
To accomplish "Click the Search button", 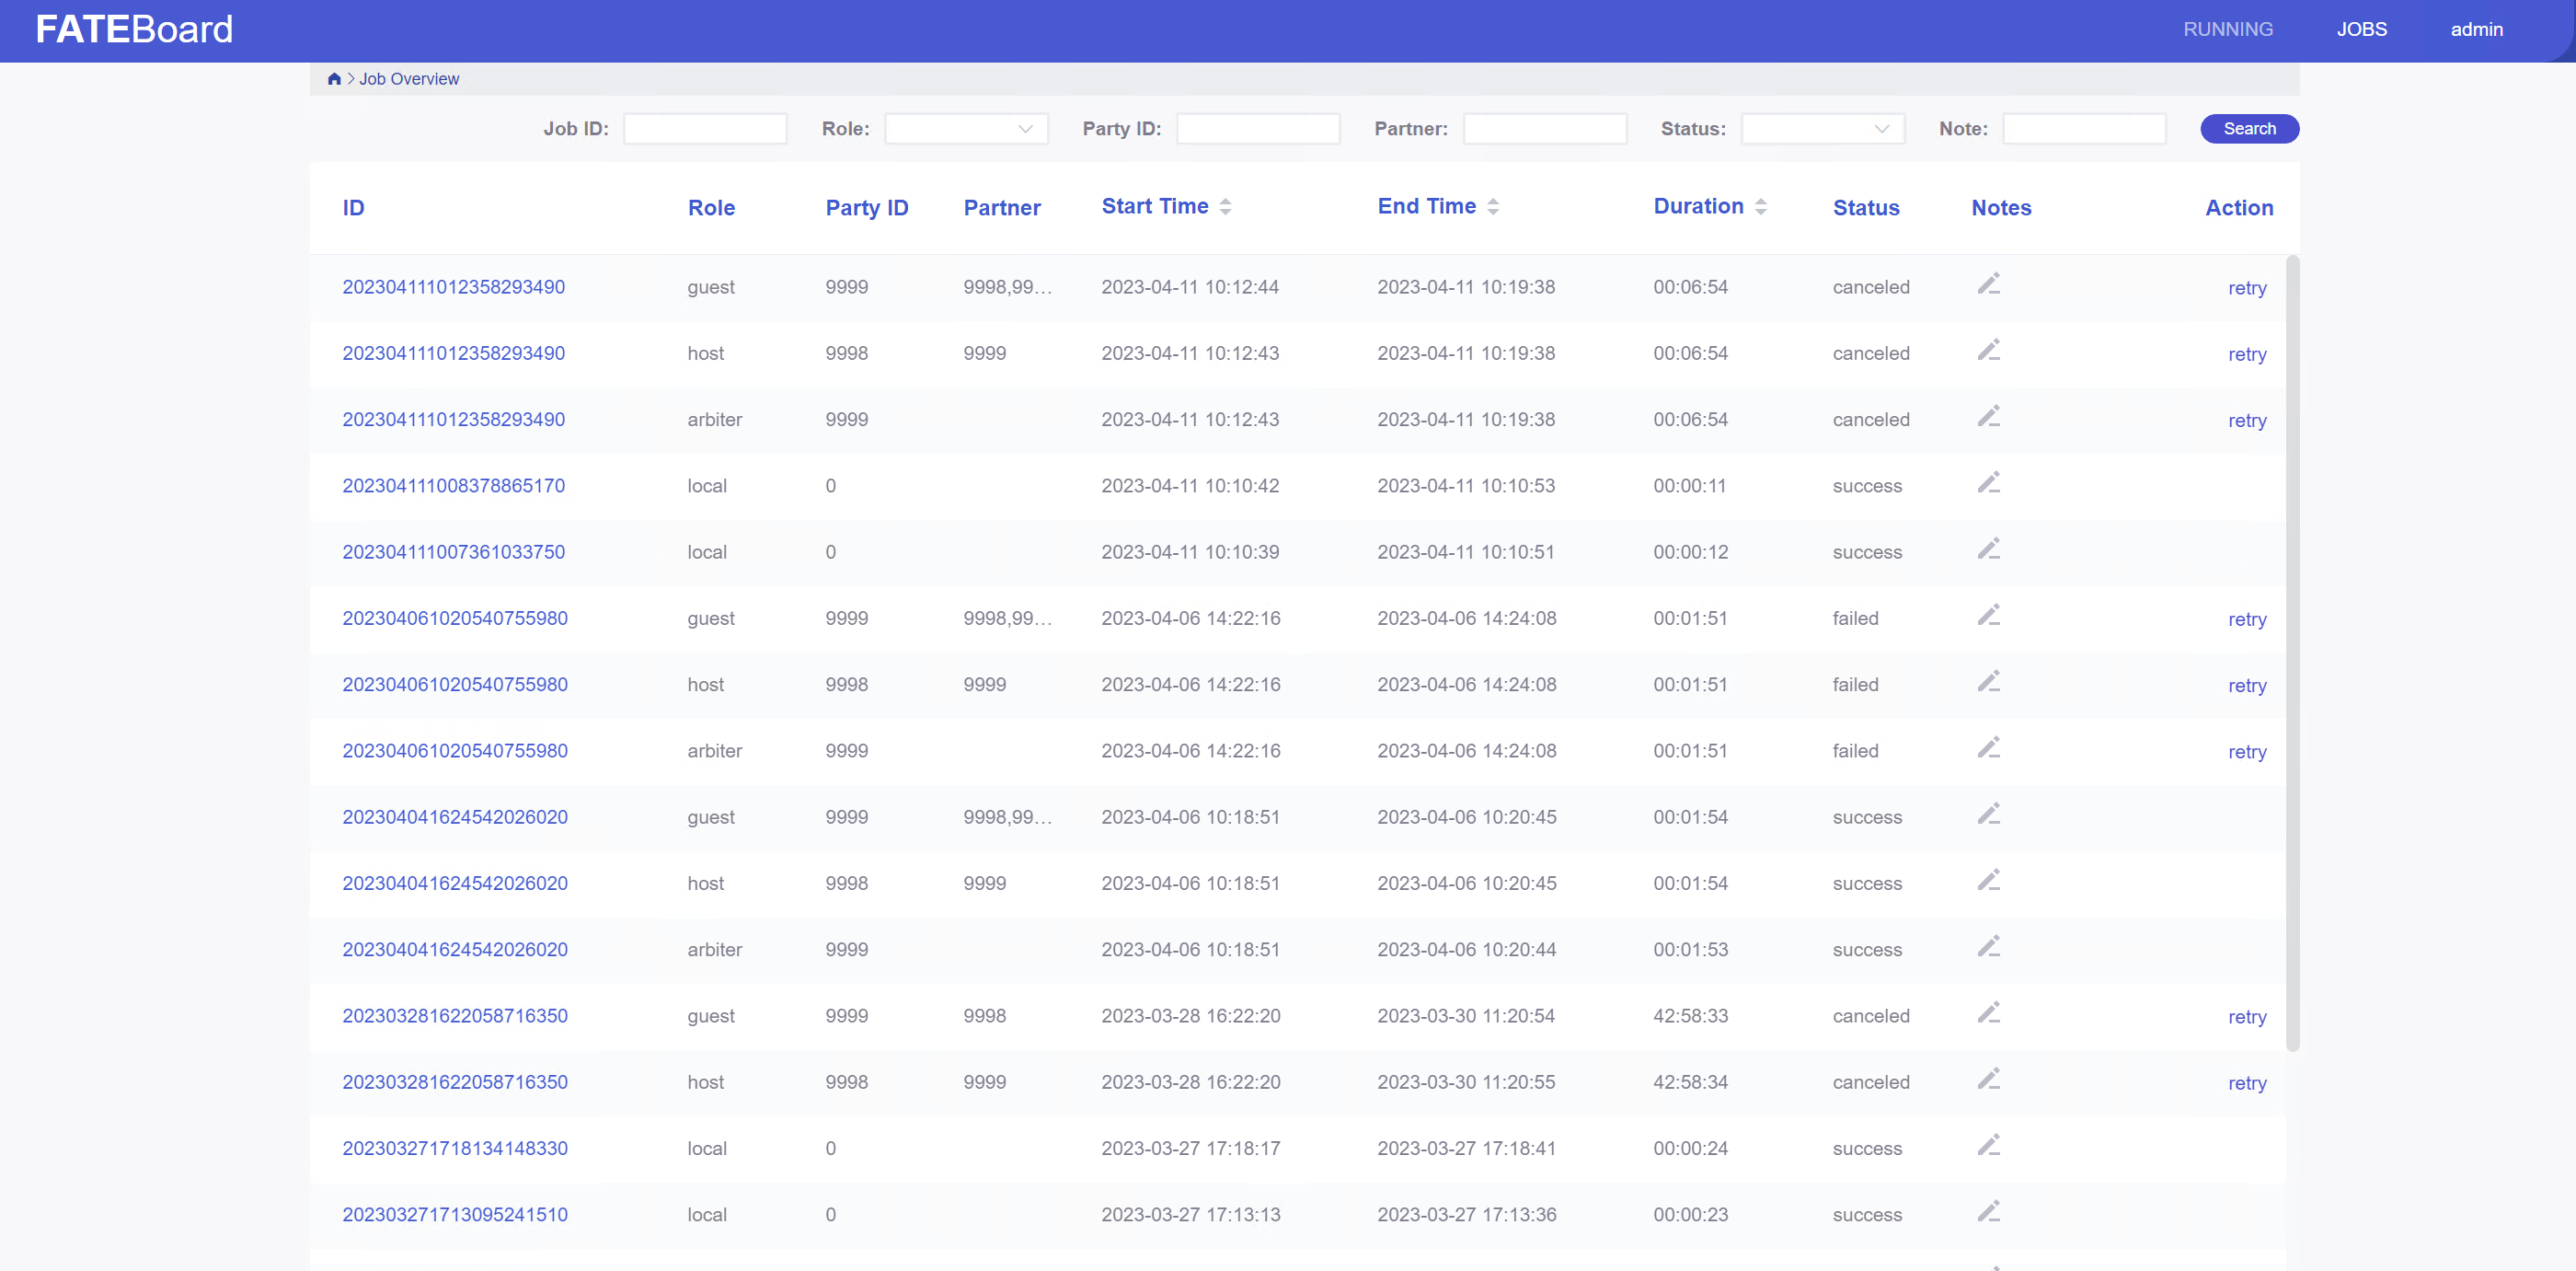I will [2249, 129].
